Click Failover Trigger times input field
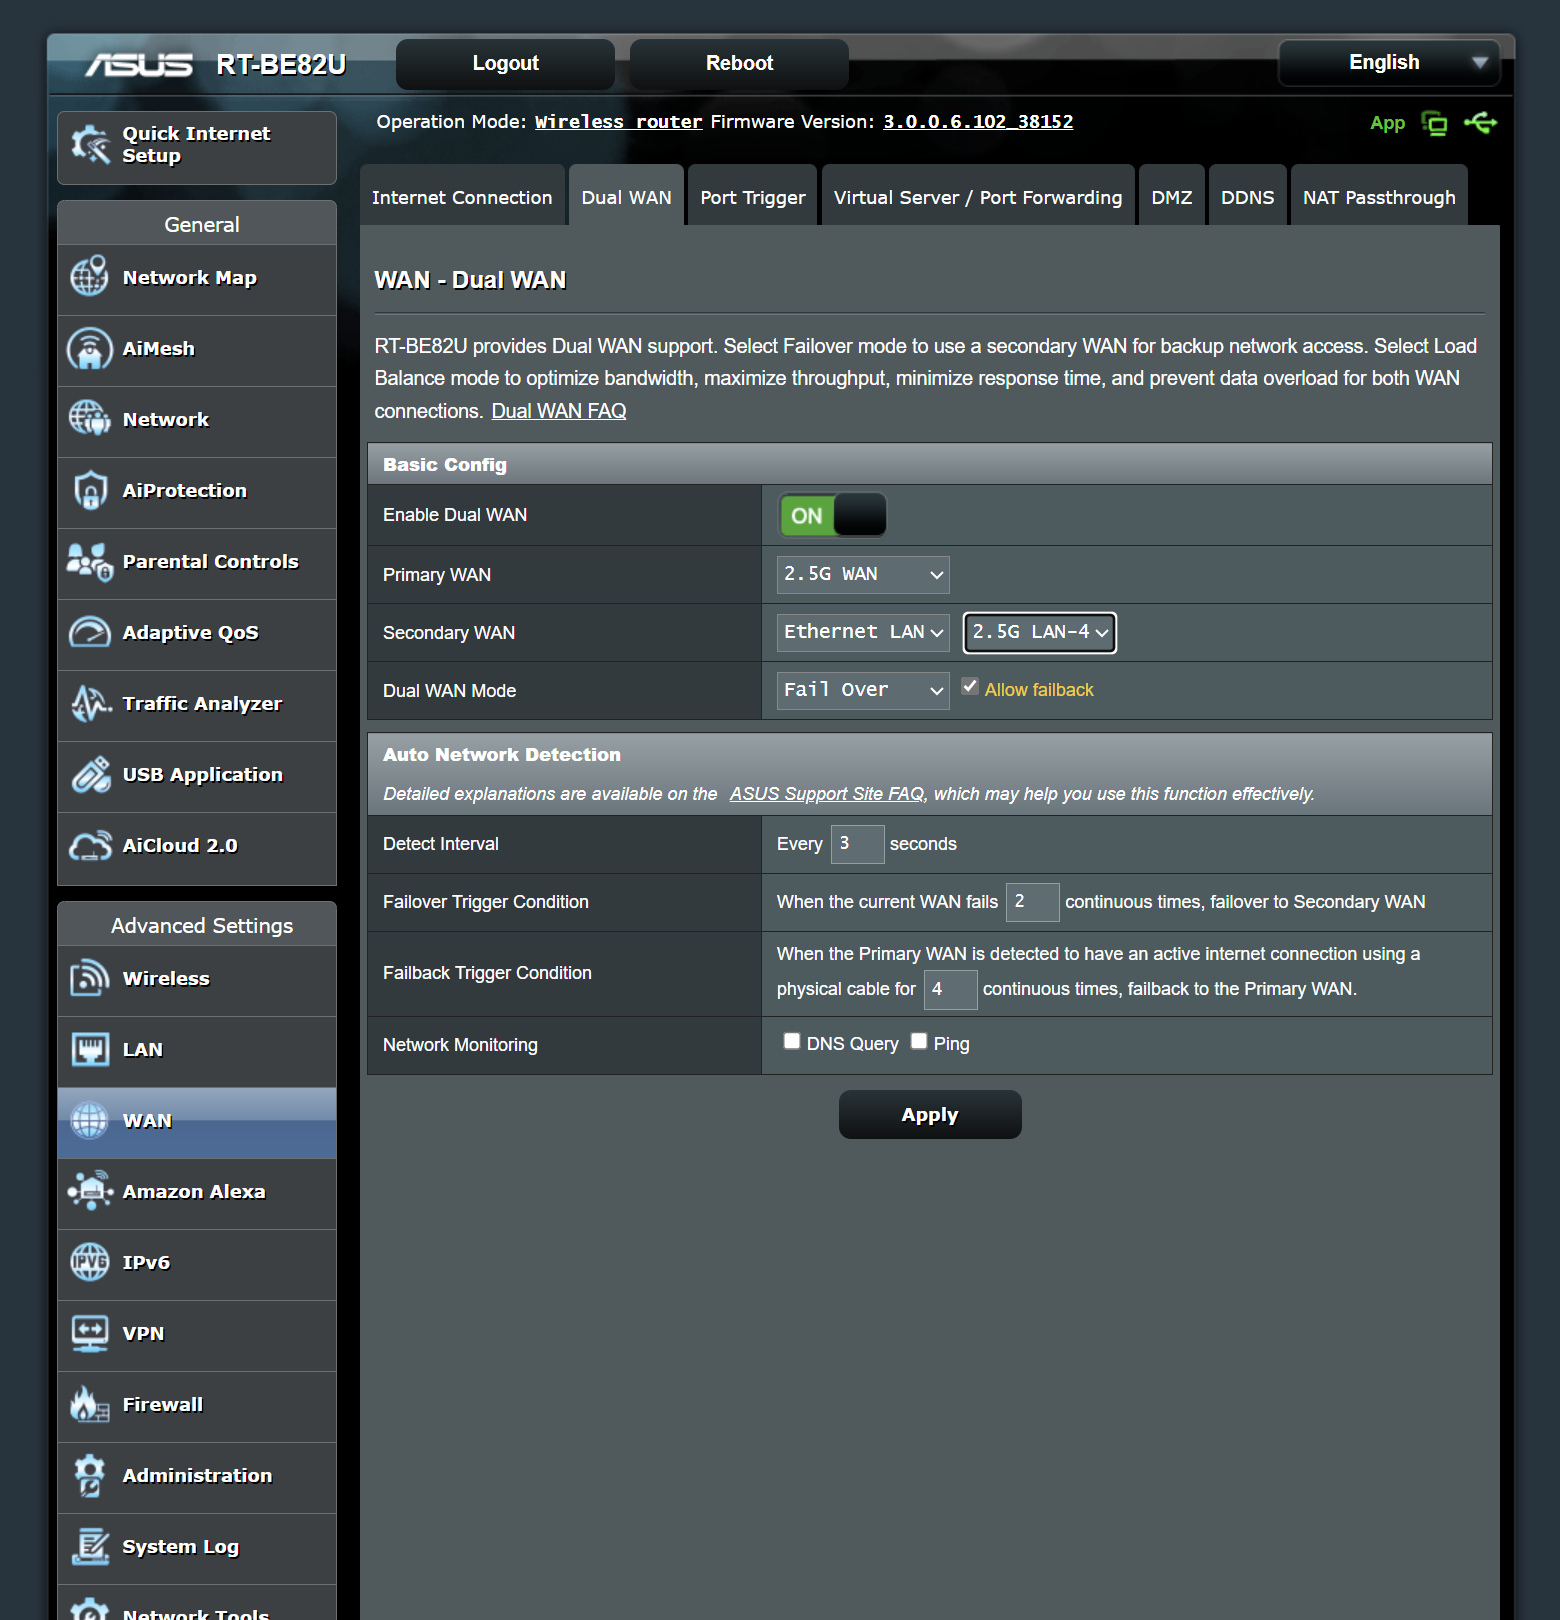 pyautogui.click(x=1032, y=902)
